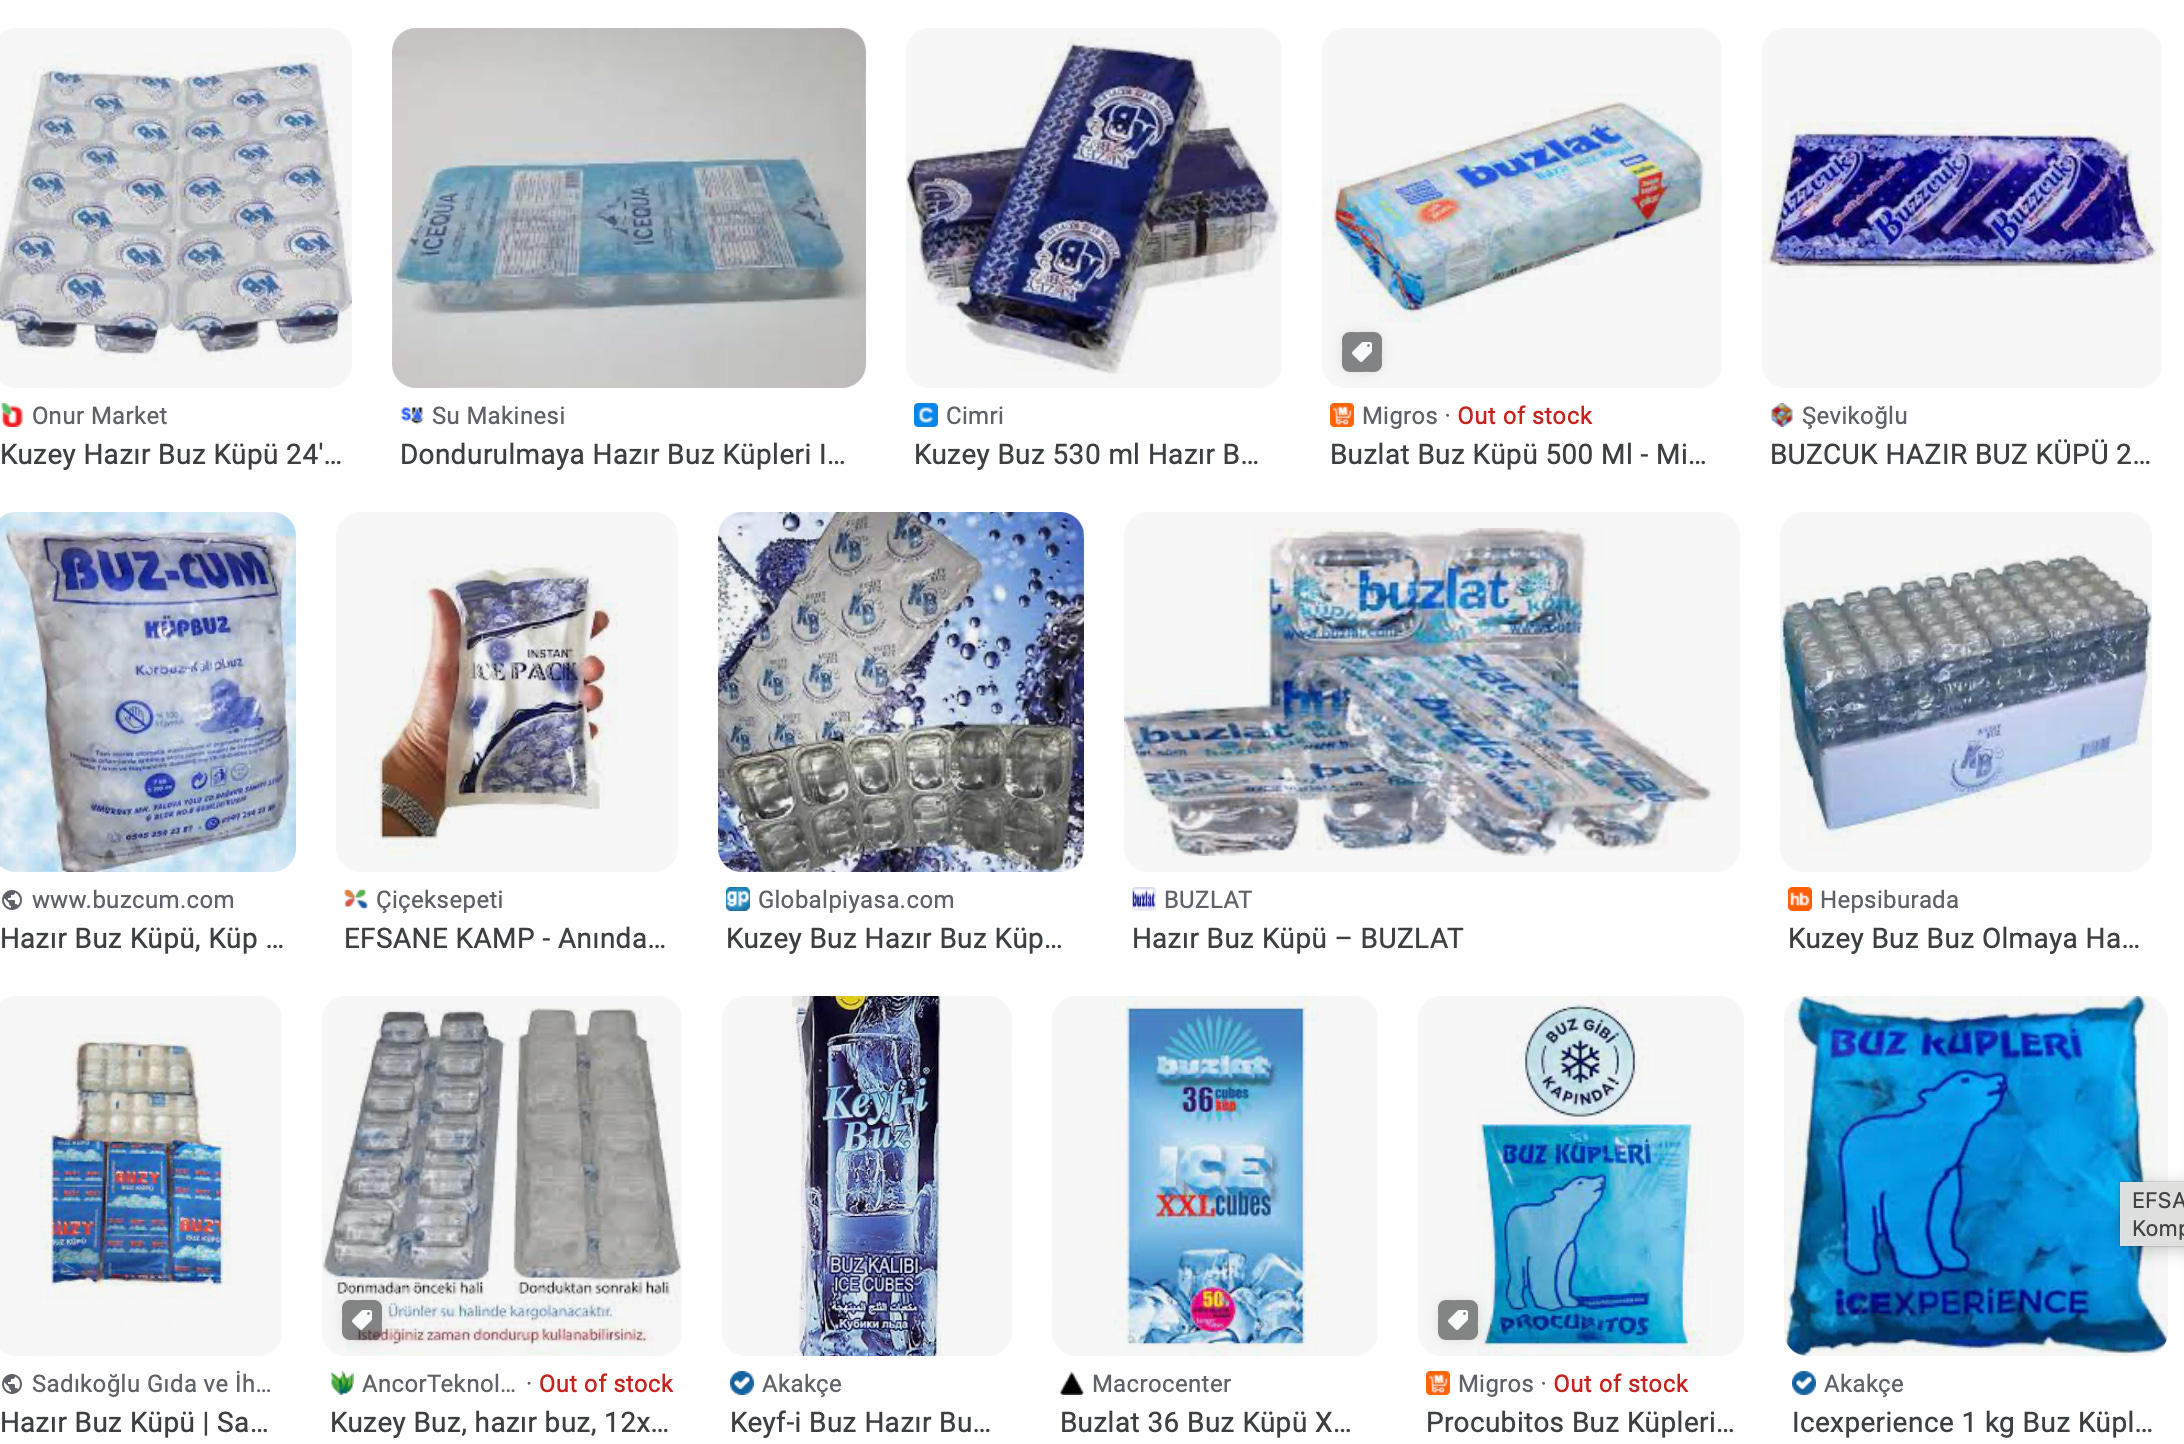The image size is (2184, 1444).
Task: Open the Instant Ice Pack hand-held image
Action: (x=507, y=692)
